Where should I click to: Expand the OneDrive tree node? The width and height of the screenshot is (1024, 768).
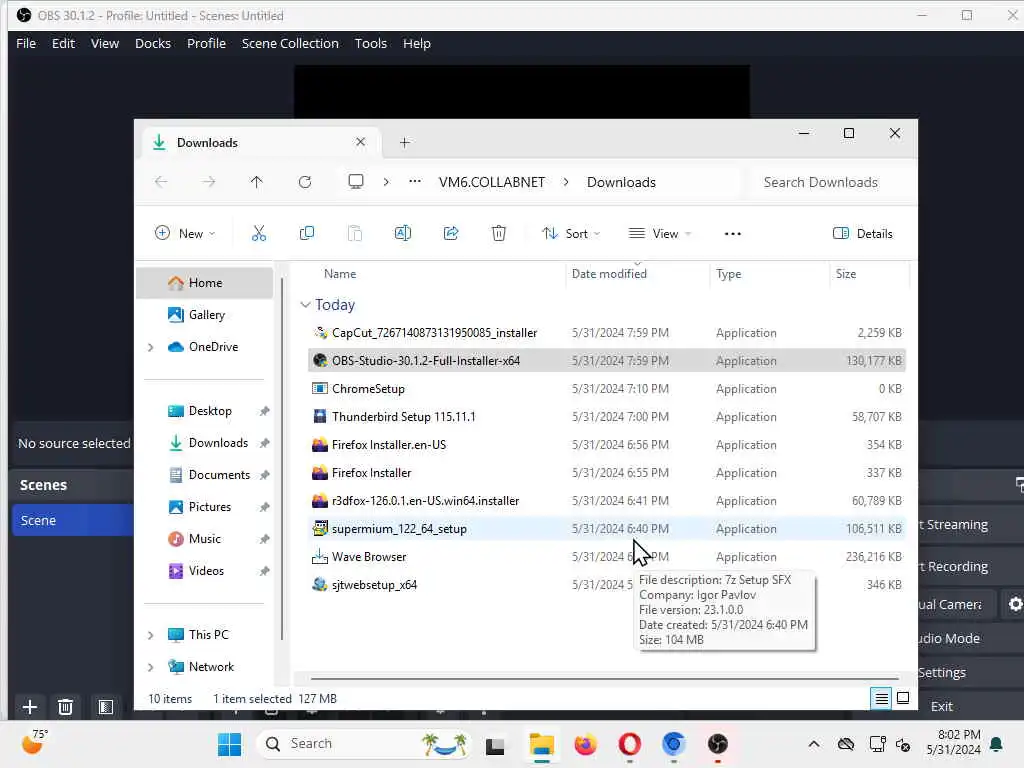pos(151,347)
